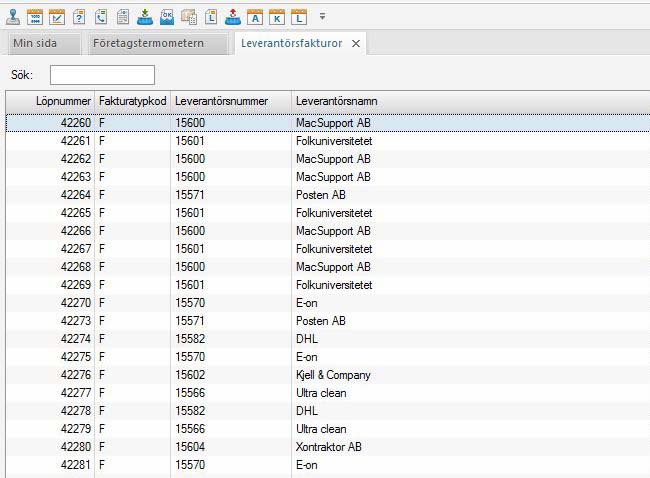Viewport: 650px width, 478px height.
Task: Select row with löpnummer 42267
Action: (328, 249)
